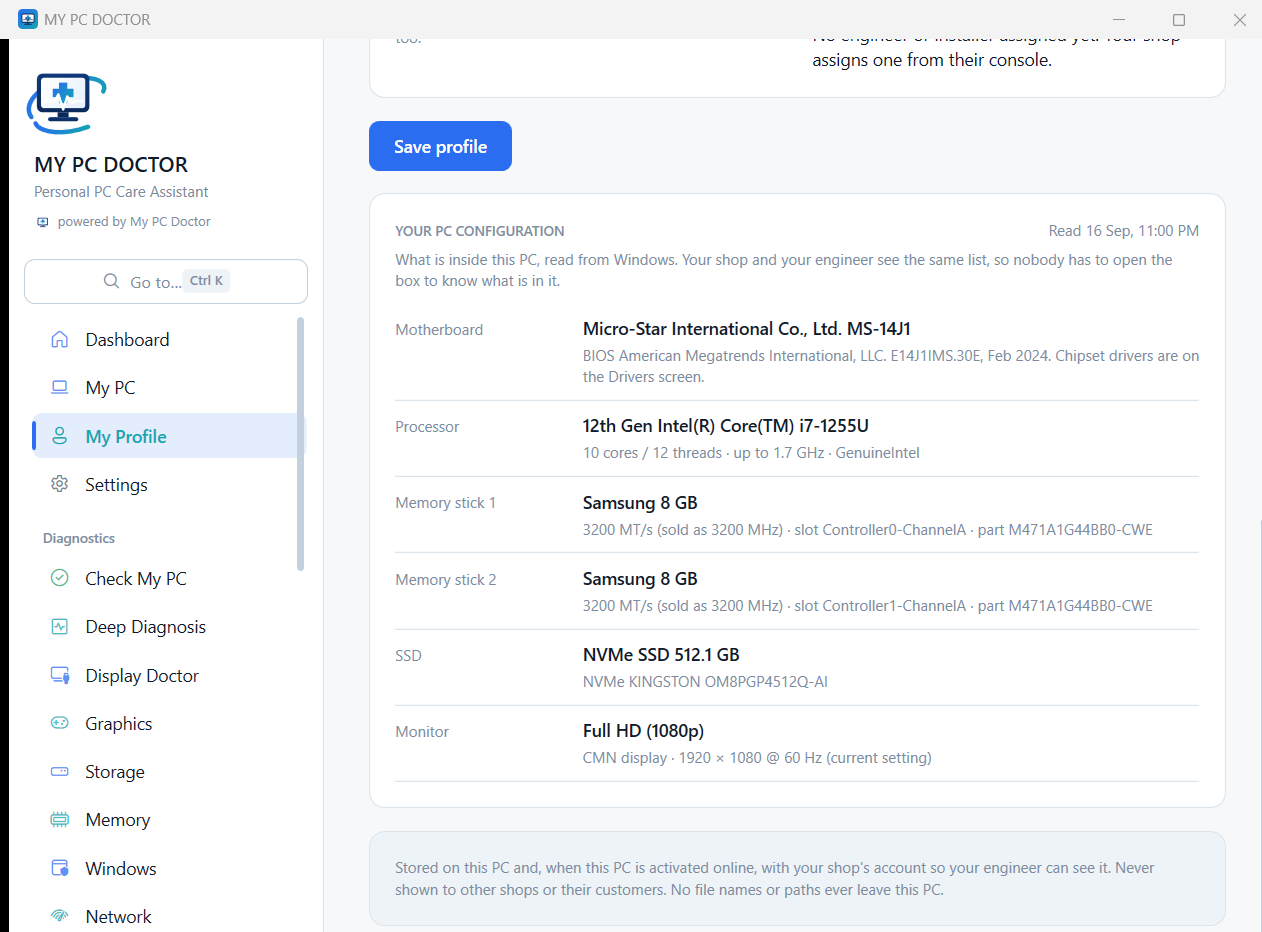Click the 'slot Controller1-ChannelA' detail line
The height and width of the screenshot is (932, 1262).
coord(868,606)
